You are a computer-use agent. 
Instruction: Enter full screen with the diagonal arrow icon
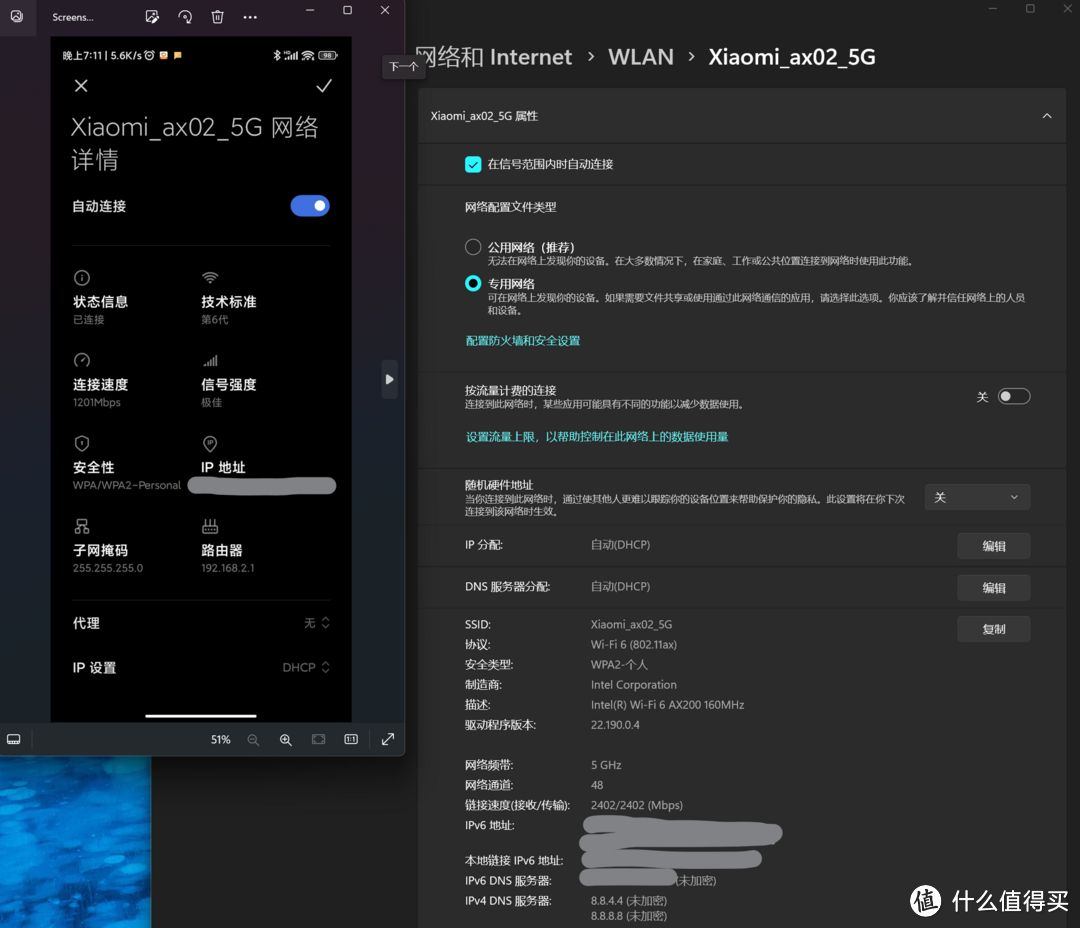[x=388, y=739]
